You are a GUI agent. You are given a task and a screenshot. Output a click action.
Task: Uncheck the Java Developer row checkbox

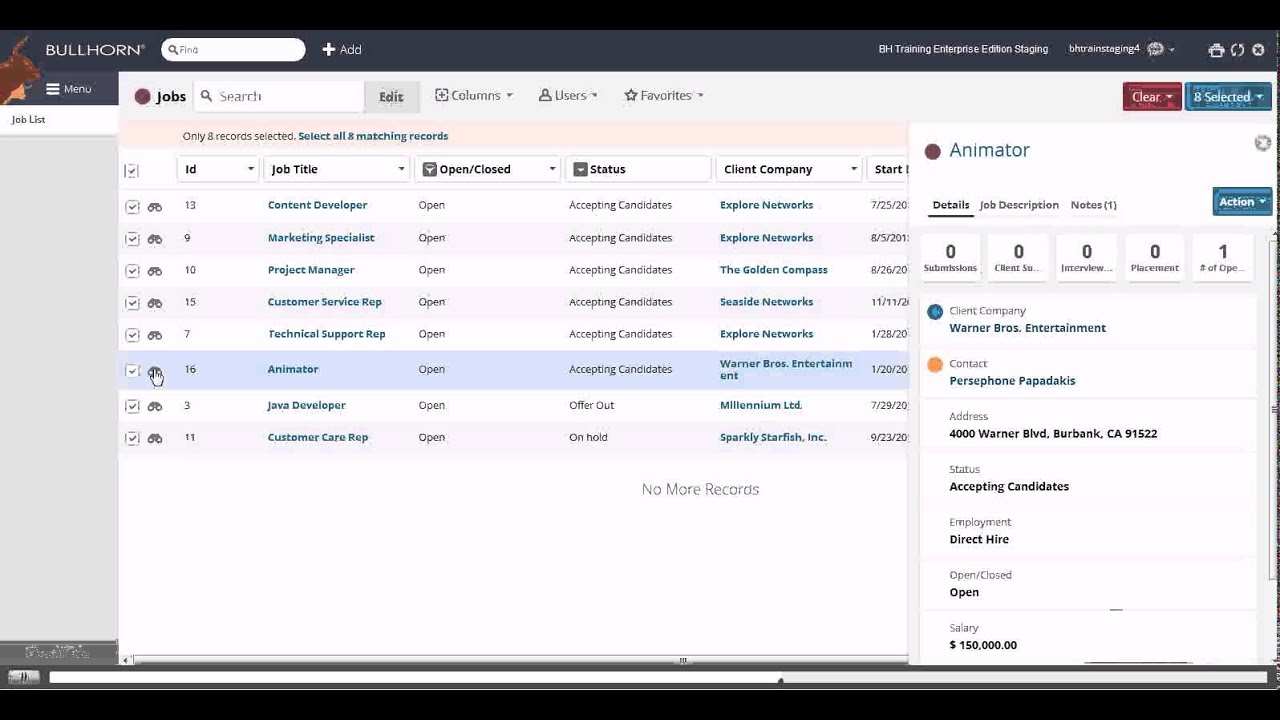pyautogui.click(x=132, y=406)
